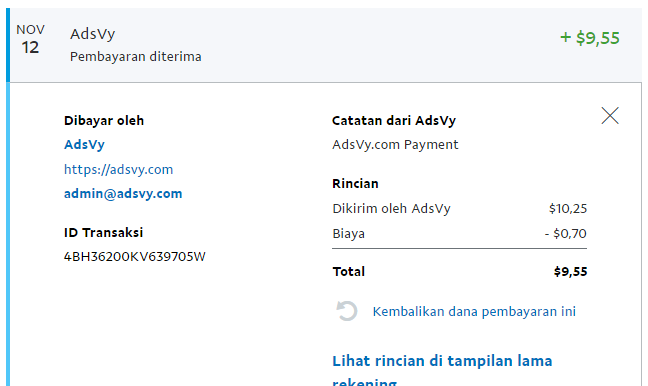Viewport: 648px width, 386px height.
Task: Click the Rincian section heading
Action: pos(355,183)
